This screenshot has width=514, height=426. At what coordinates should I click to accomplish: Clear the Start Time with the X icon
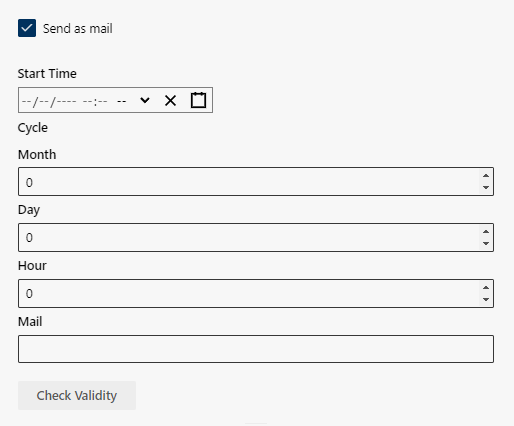[x=170, y=100]
